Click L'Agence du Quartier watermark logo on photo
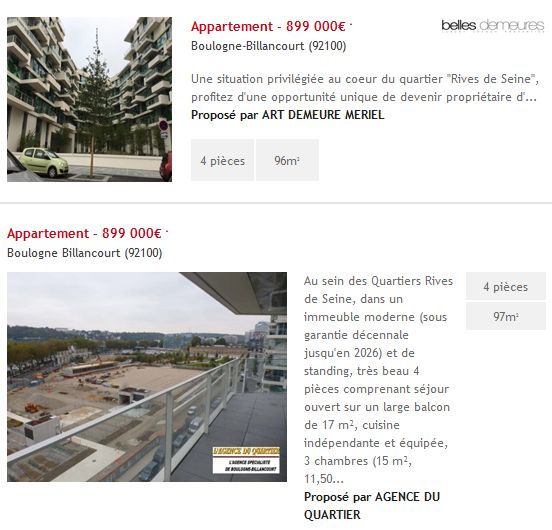The width and height of the screenshot is (552, 530). (x=246, y=460)
